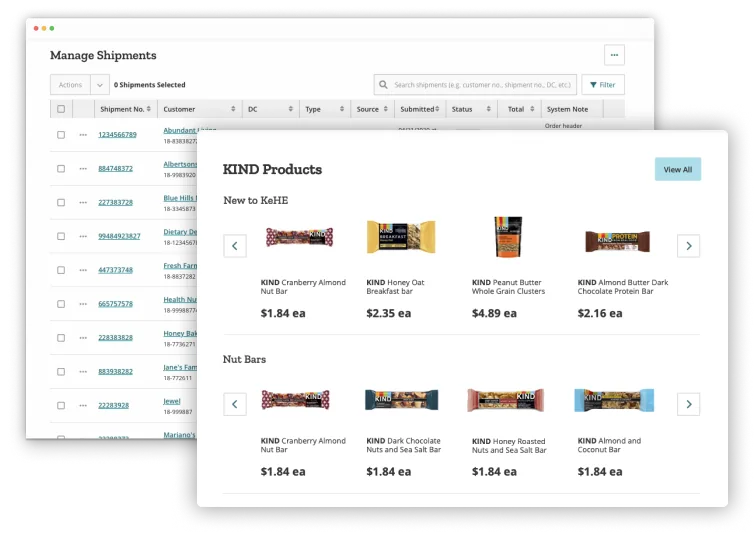This screenshot has height=533, width=754.
Task: Click the $4.89 ea price
Action: click(x=494, y=313)
